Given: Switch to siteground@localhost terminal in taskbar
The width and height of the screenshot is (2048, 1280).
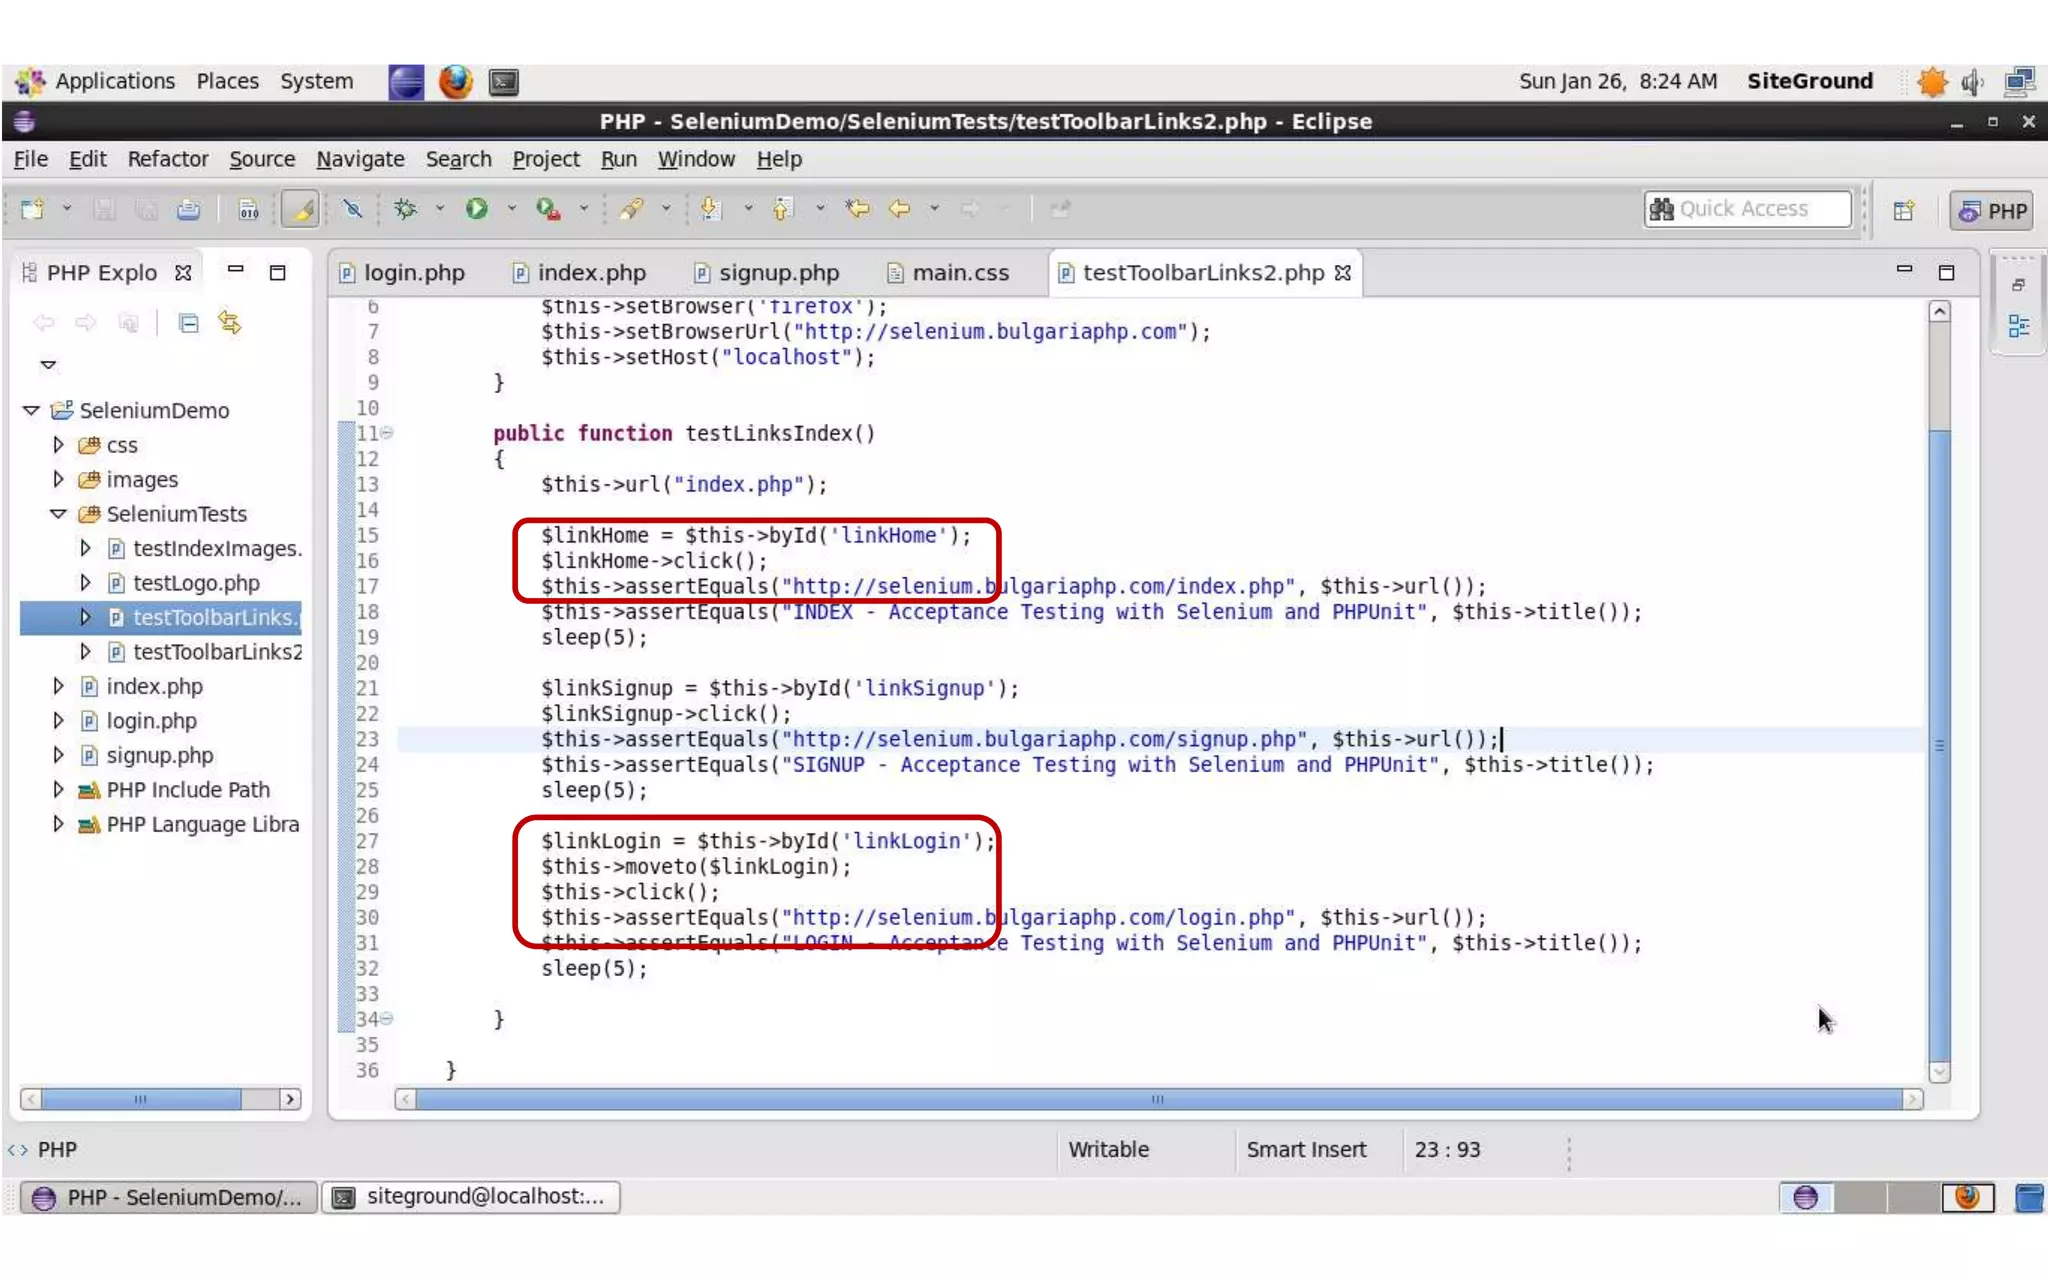Looking at the screenshot, I should click(x=471, y=1197).
